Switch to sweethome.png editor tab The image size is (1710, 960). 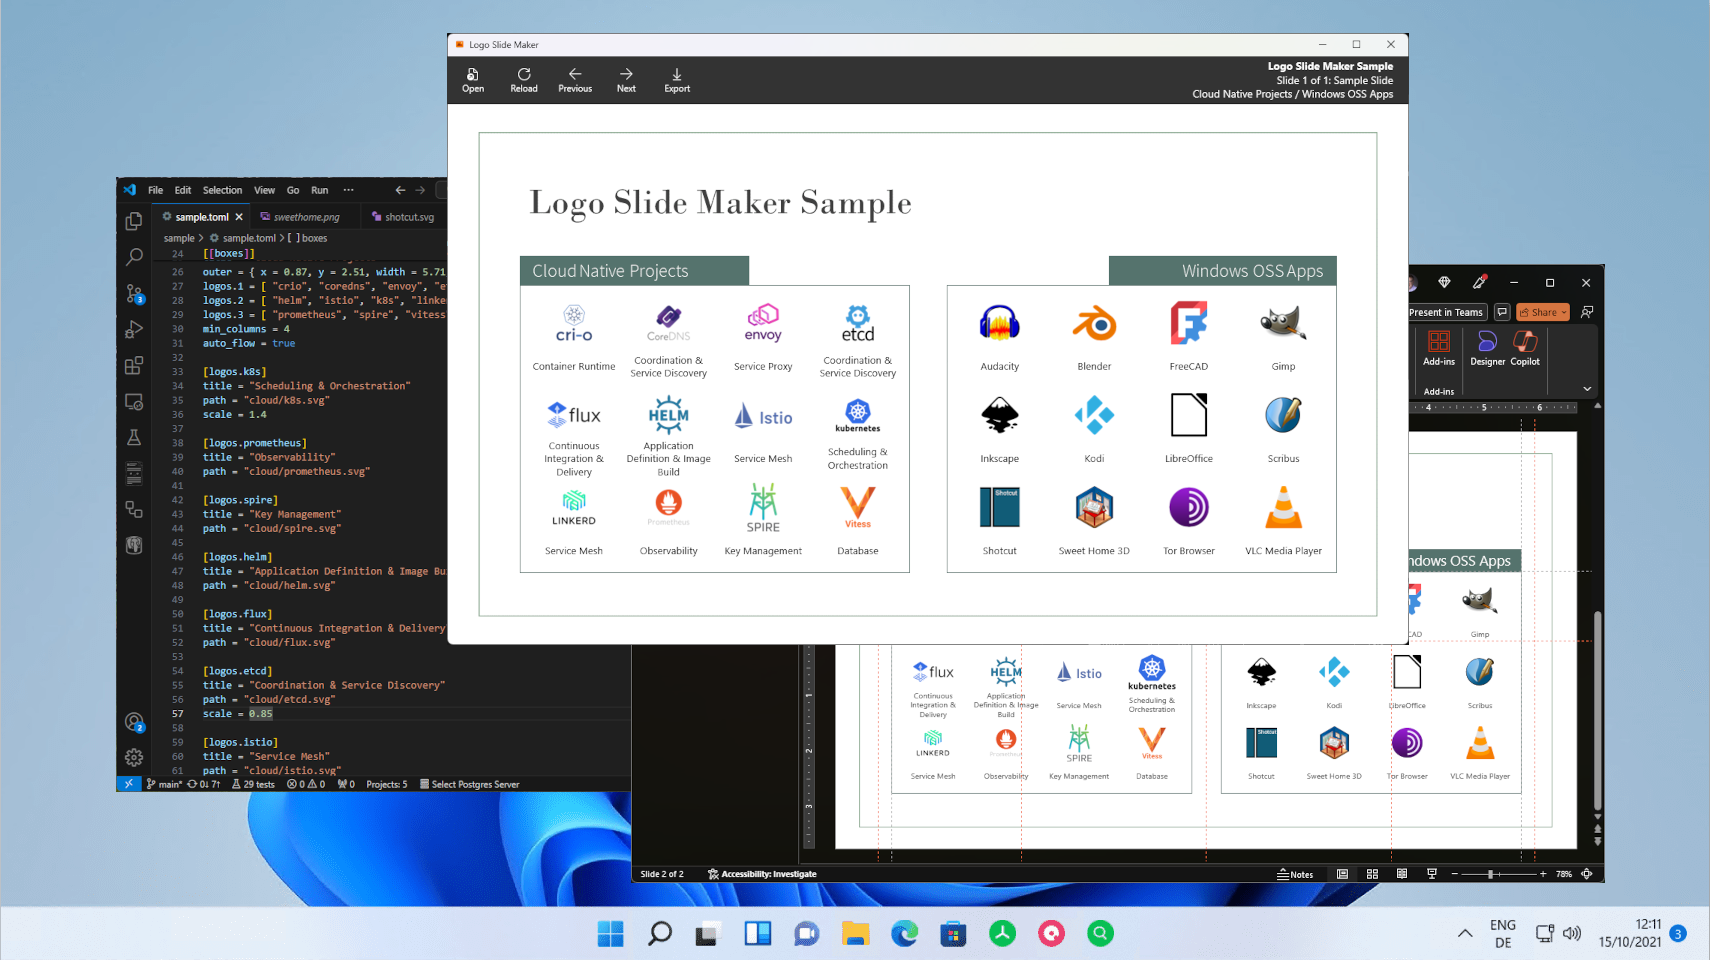(x=306, y=217)
